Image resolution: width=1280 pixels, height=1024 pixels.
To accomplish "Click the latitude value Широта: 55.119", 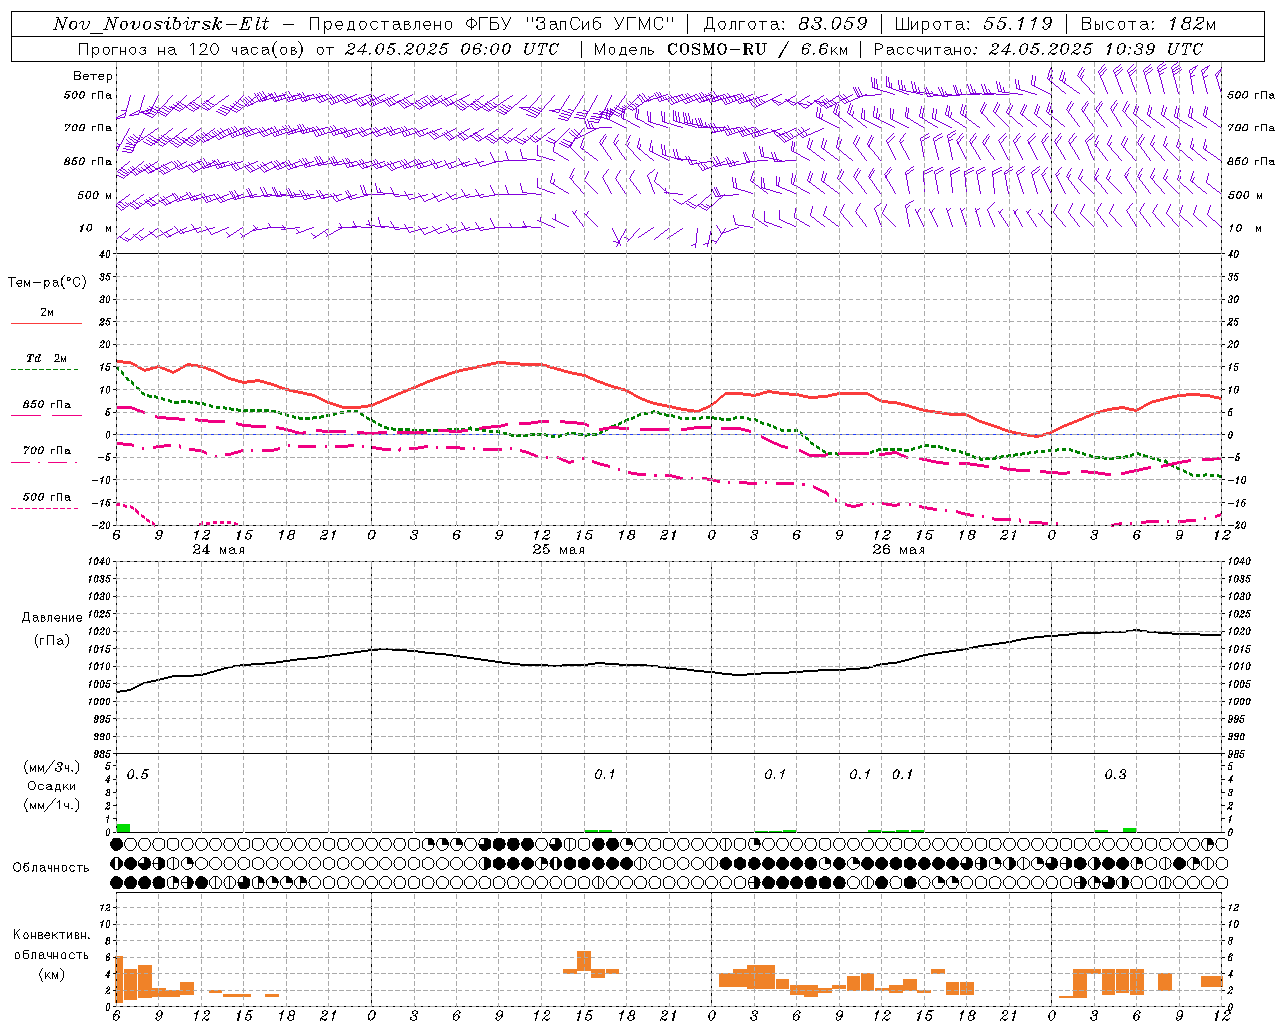I will 973,24.
